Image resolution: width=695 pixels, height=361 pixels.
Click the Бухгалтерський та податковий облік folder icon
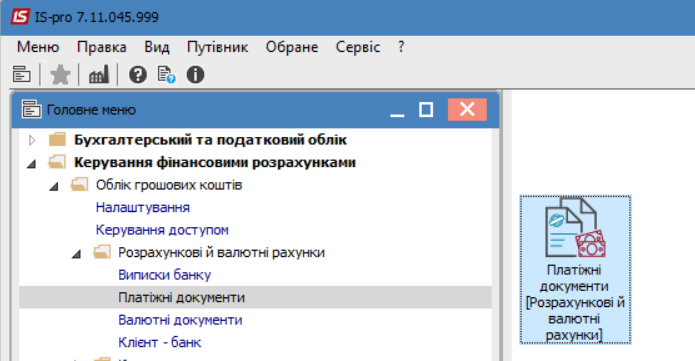pyautogui.click(x=57, y=140)
